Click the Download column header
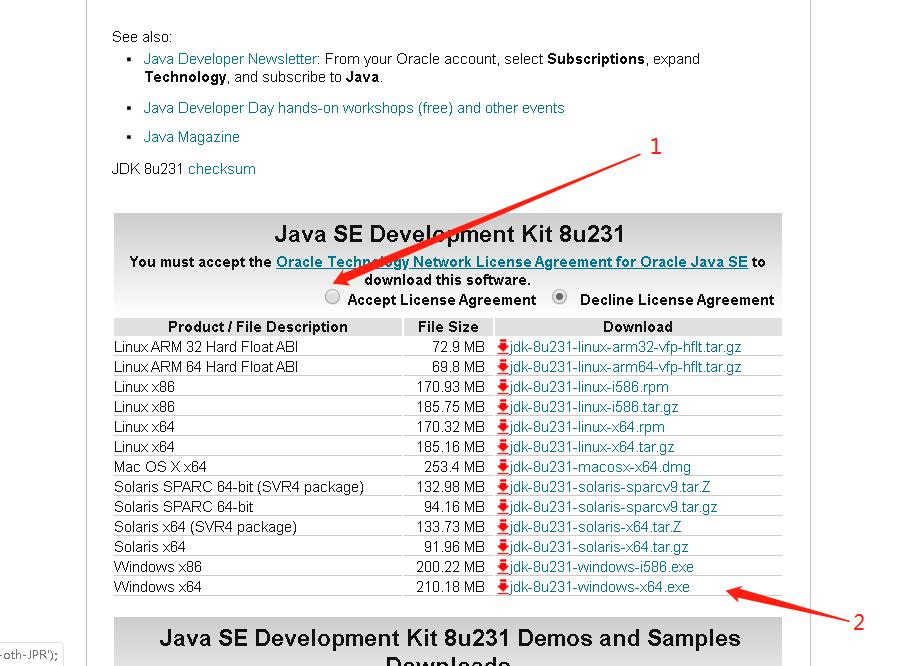The width and height of the screenshot is (912, 666). (x=637, y=327)
